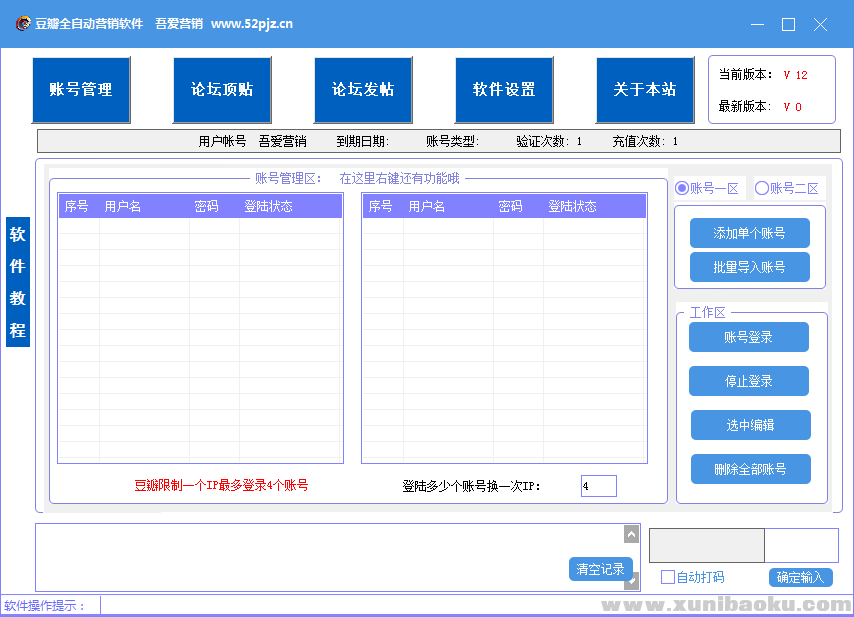Select the 账号二区 radio button
This screenshot has width=854, height=617.
(x=762, y=188)
